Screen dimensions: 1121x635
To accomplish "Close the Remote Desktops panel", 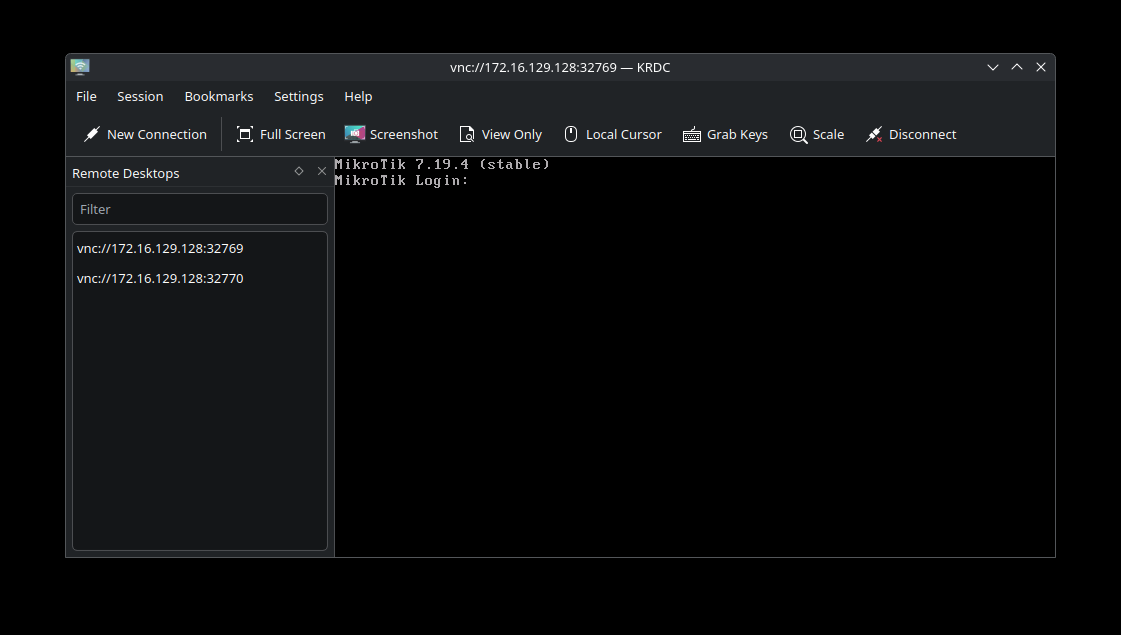I will 322,171.
